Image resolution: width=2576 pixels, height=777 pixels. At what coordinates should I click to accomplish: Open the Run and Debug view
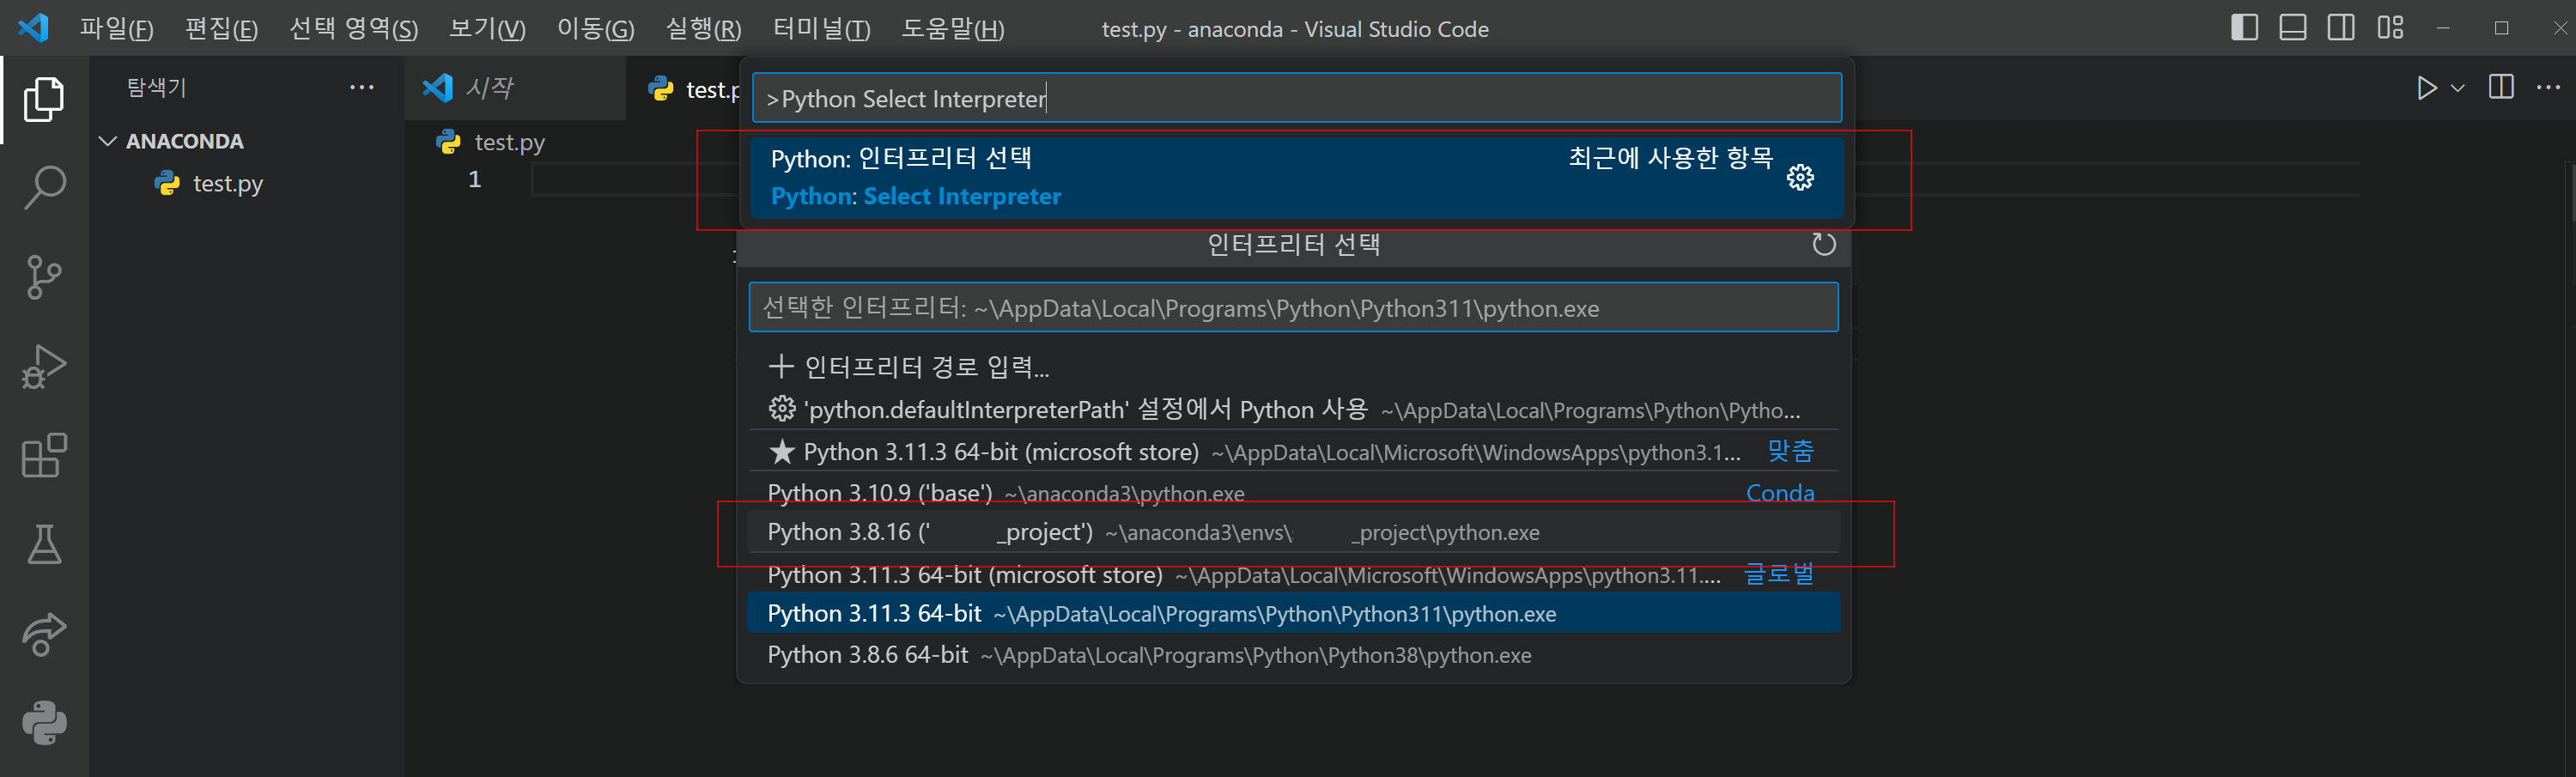pyautogui.click(x=44, y=366)
